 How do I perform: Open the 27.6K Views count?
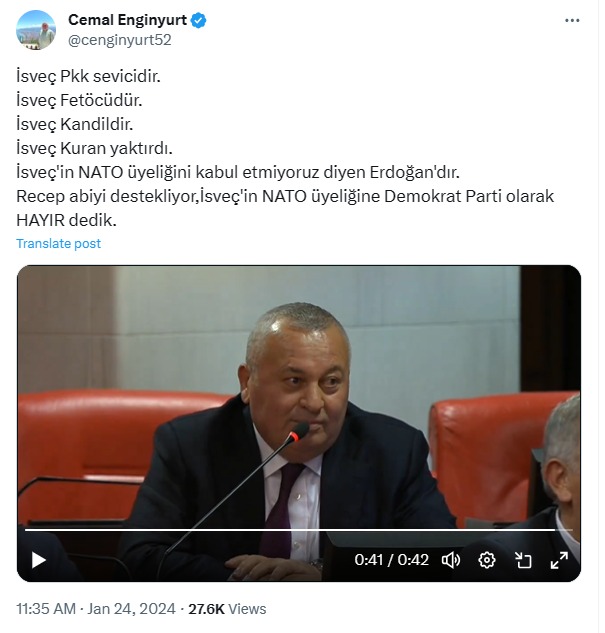click(x=227, y=609)
